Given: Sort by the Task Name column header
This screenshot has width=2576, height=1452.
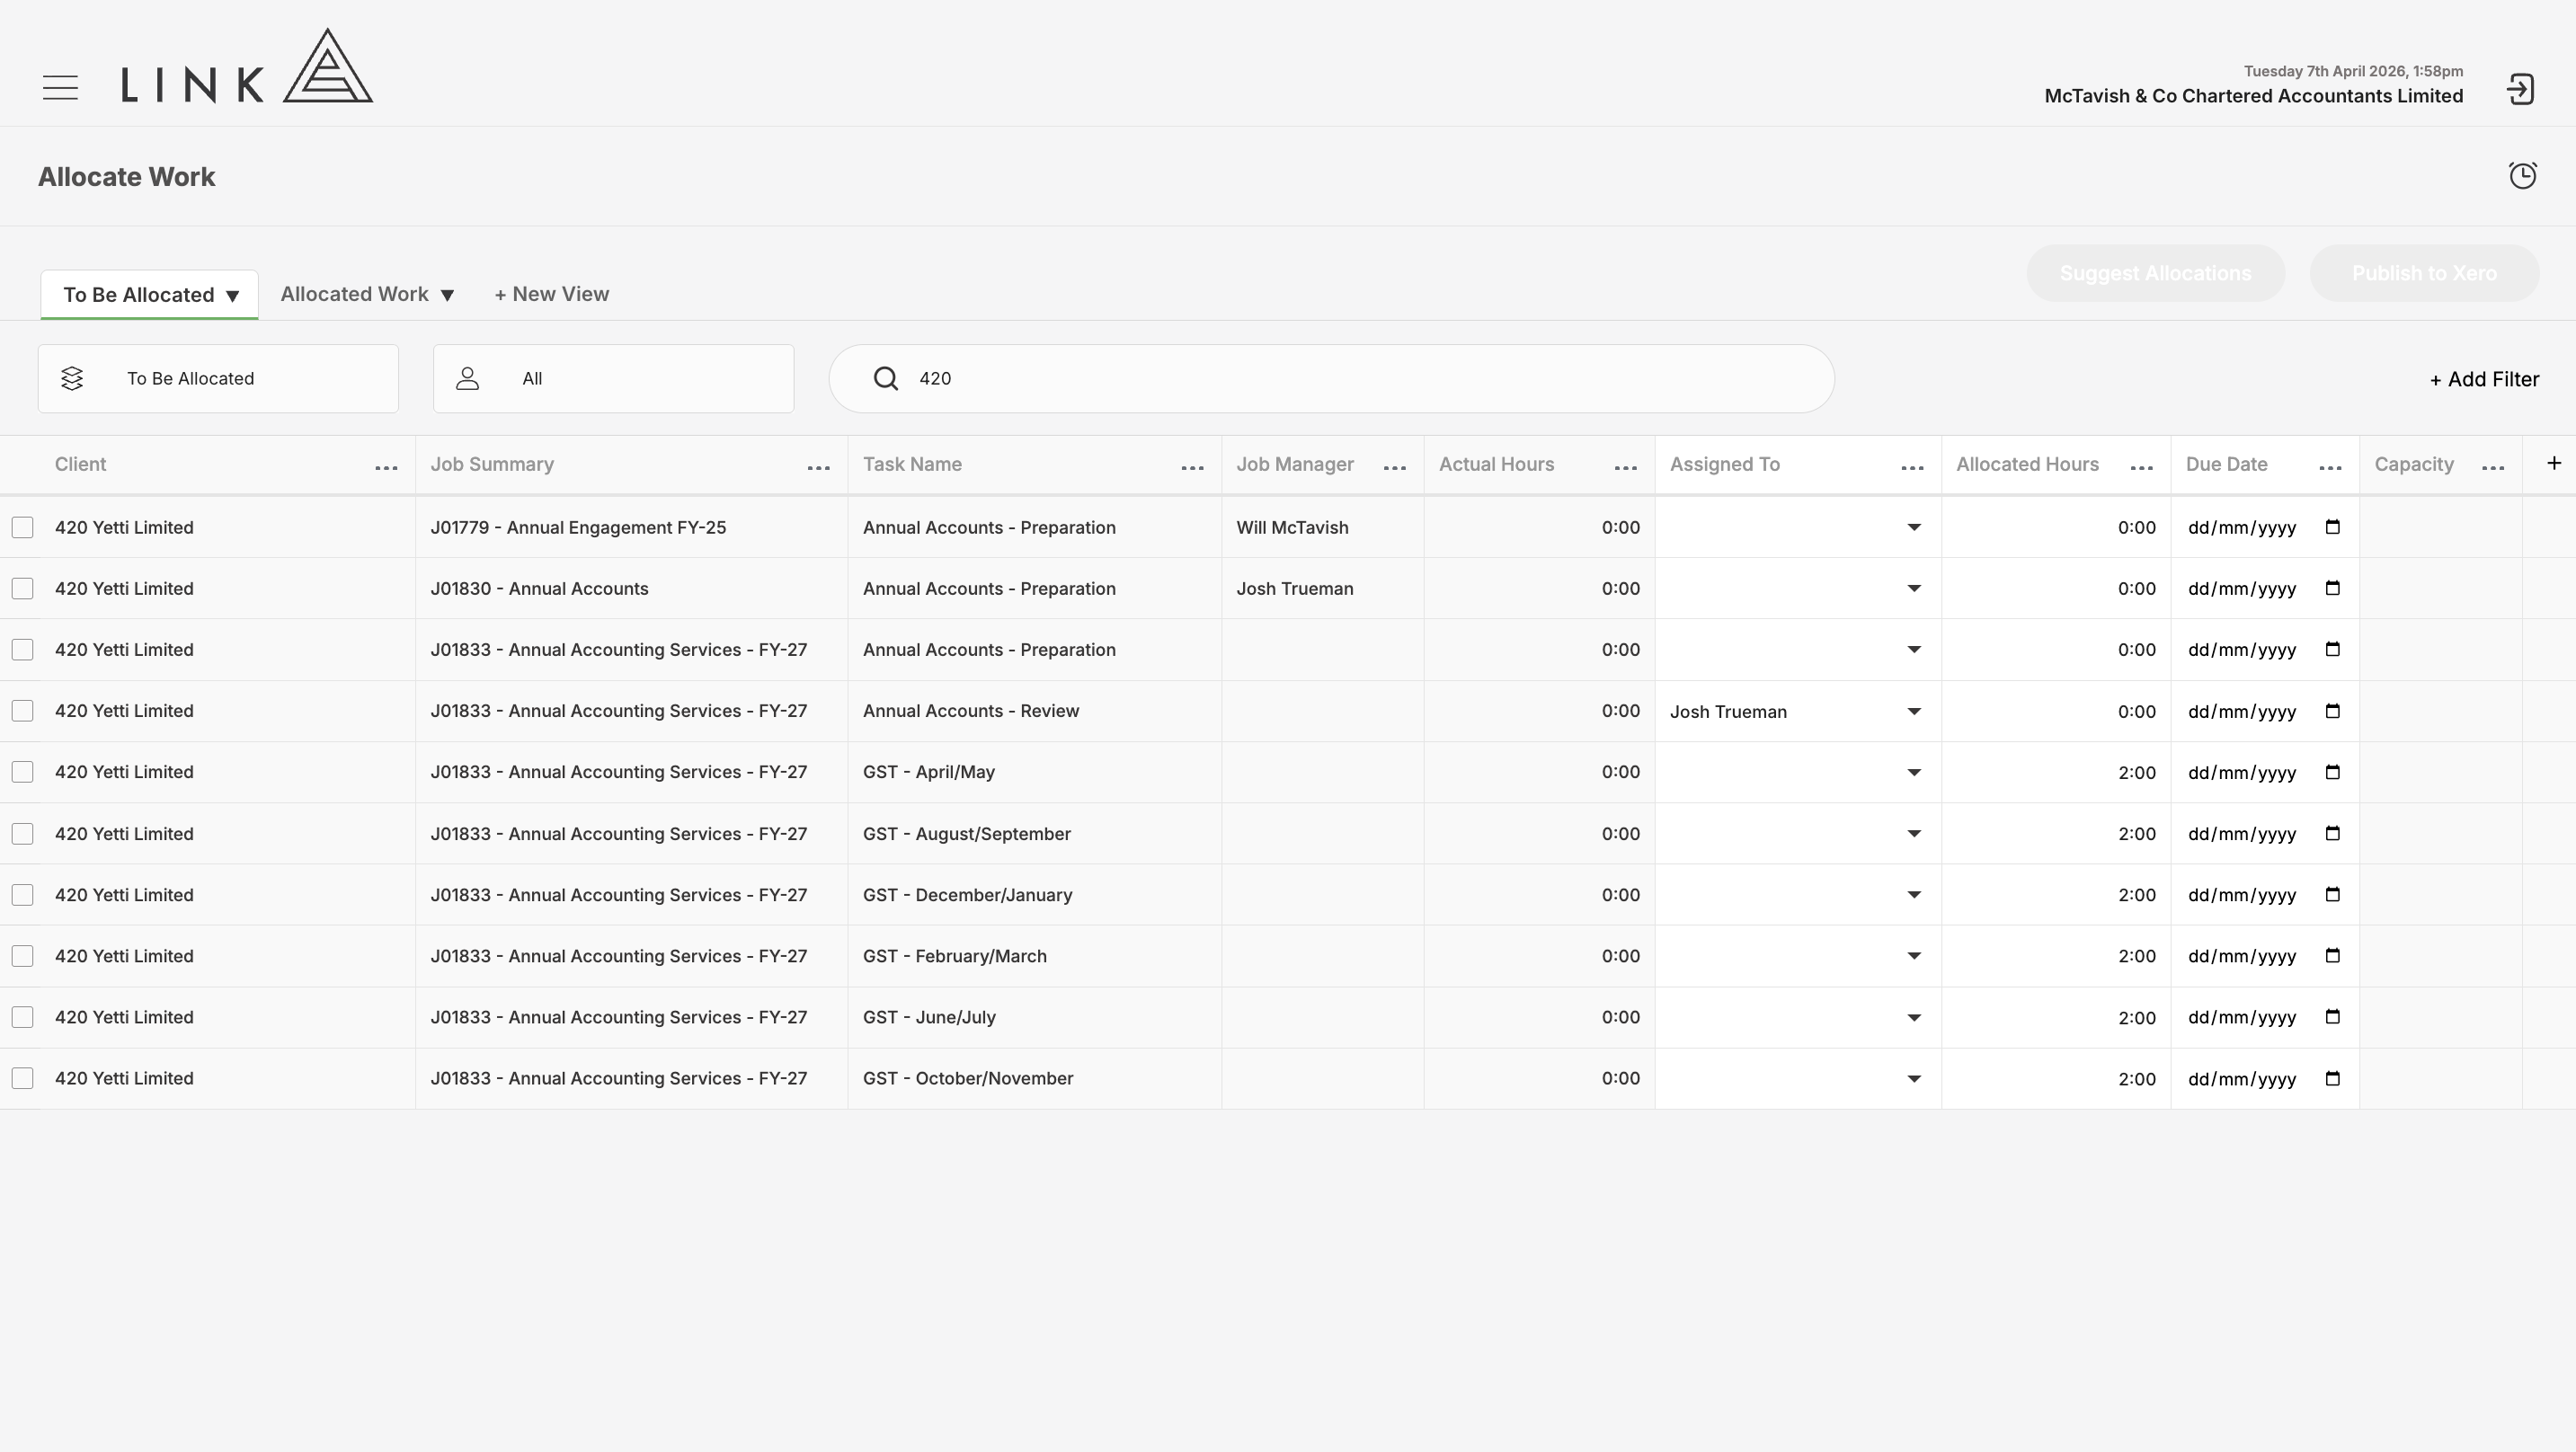Looking at the screenshot, I should (913, 464).
